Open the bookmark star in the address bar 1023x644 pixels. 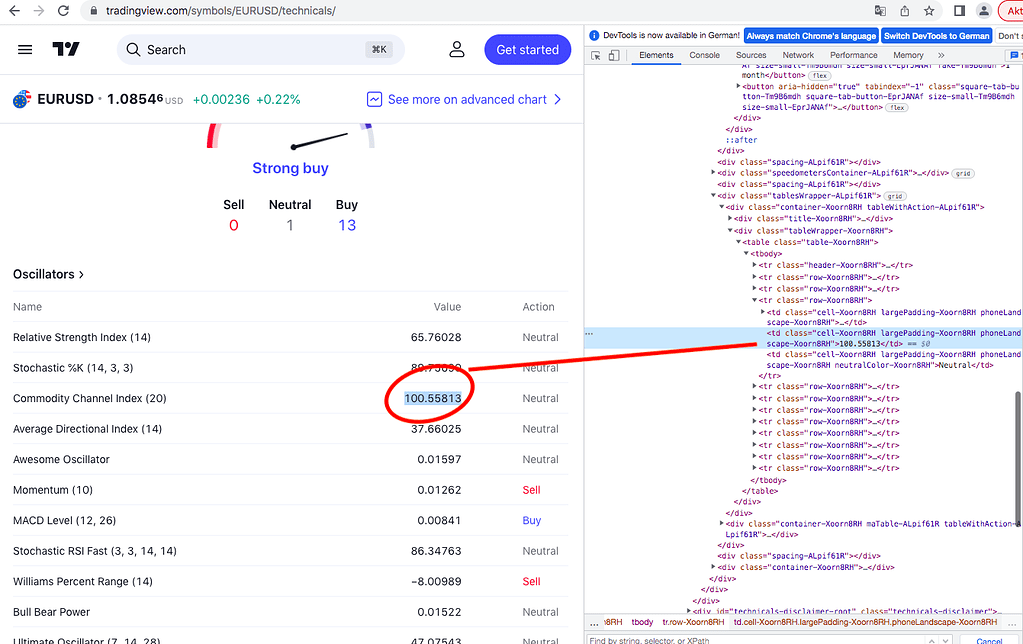click(x=927, y=9)
